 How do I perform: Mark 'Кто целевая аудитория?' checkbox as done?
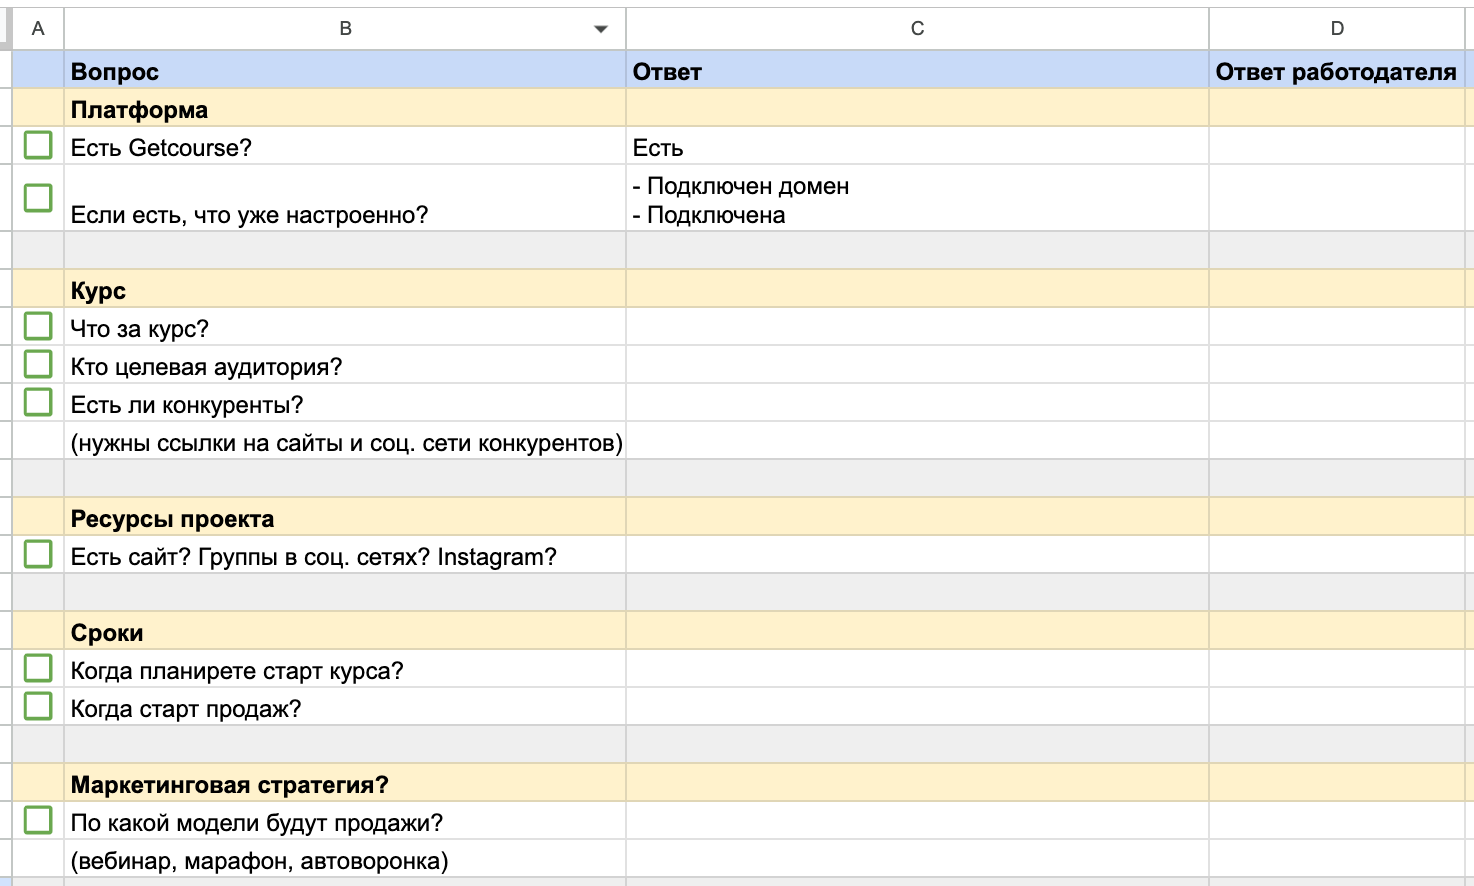tap(38, 364)
